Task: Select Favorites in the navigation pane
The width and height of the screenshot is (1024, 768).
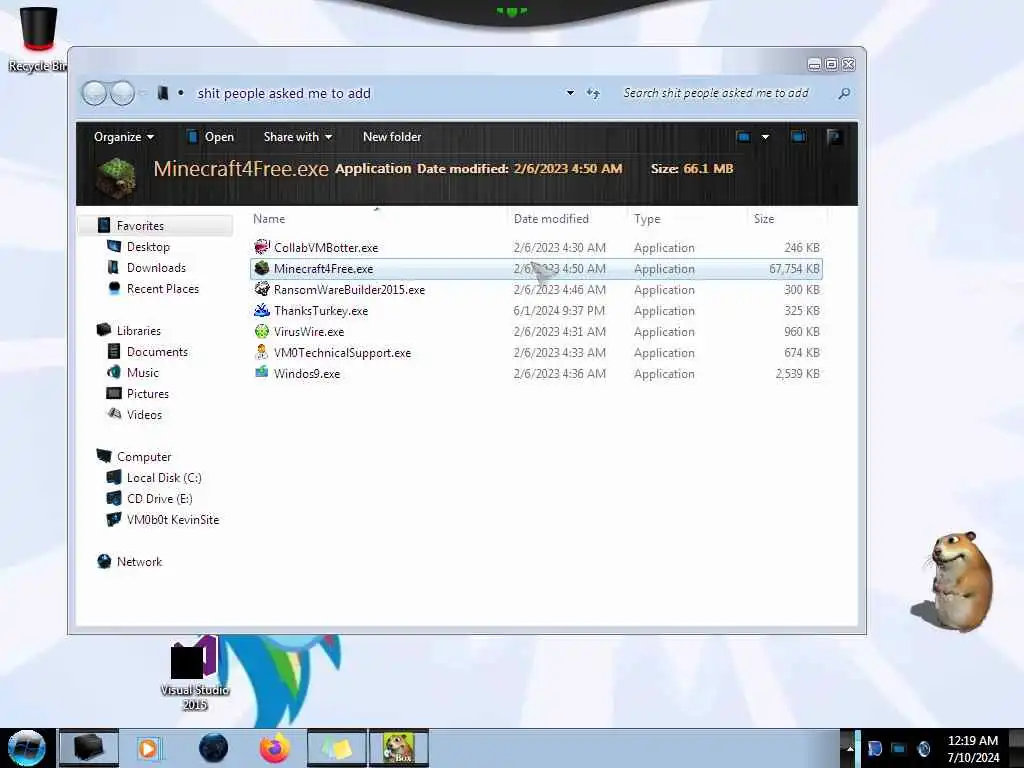Action: (140, 225)
